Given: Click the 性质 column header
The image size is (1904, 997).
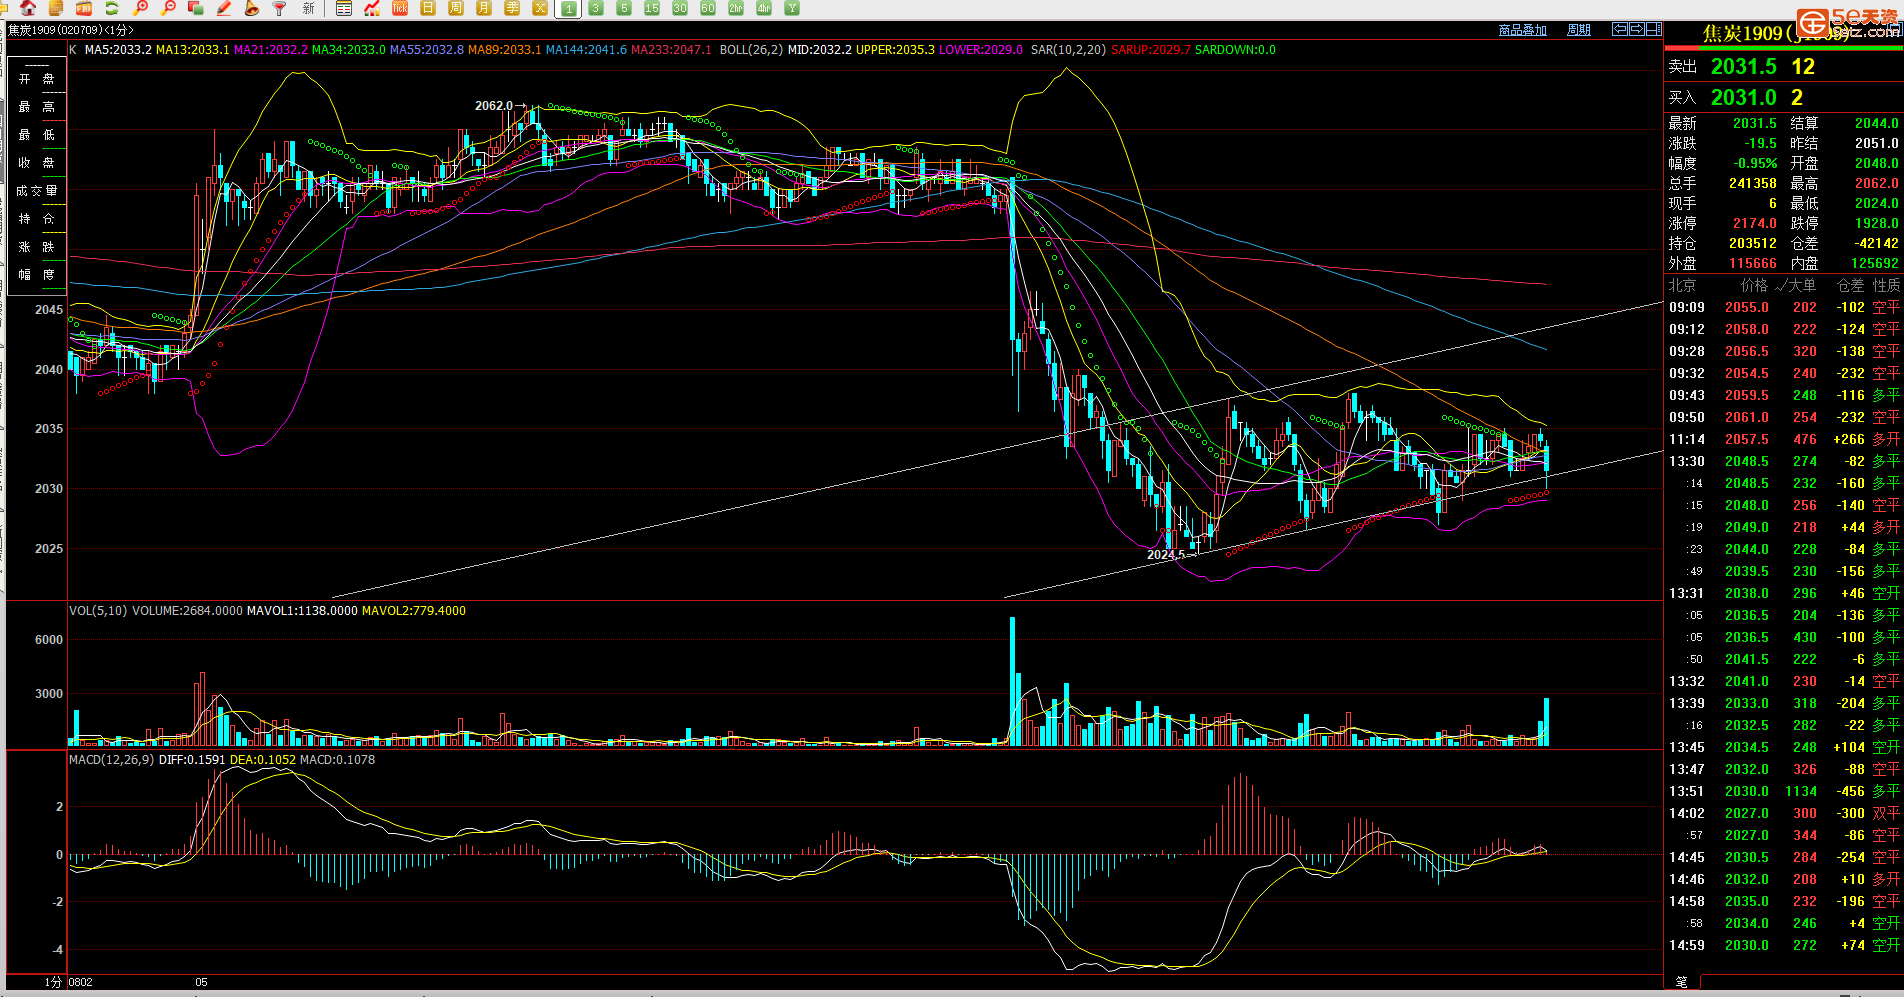Looking at the screenshot, I should tap(1886, 286).
